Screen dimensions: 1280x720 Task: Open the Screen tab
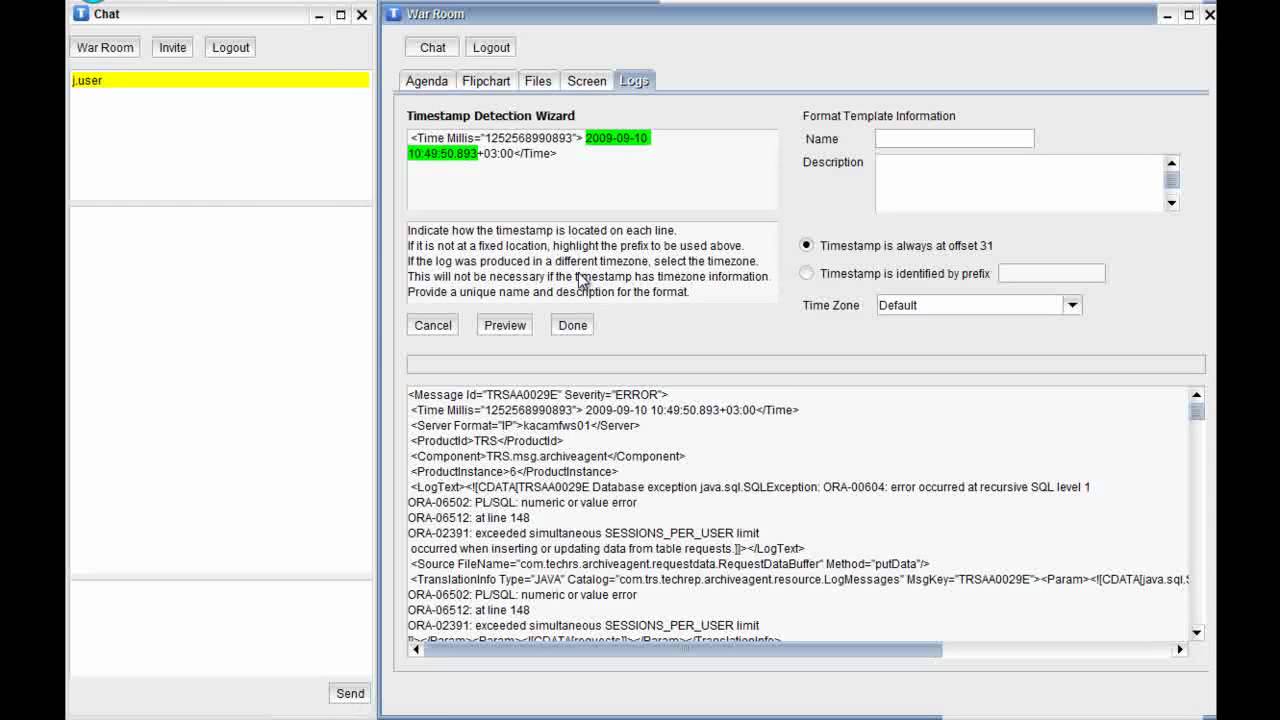tap(587, 81)
